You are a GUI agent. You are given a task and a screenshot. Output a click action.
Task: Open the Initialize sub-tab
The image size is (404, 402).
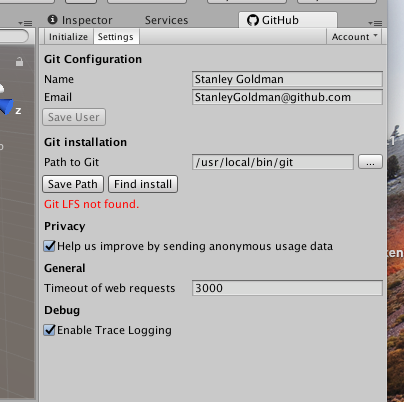coord(68,37)
